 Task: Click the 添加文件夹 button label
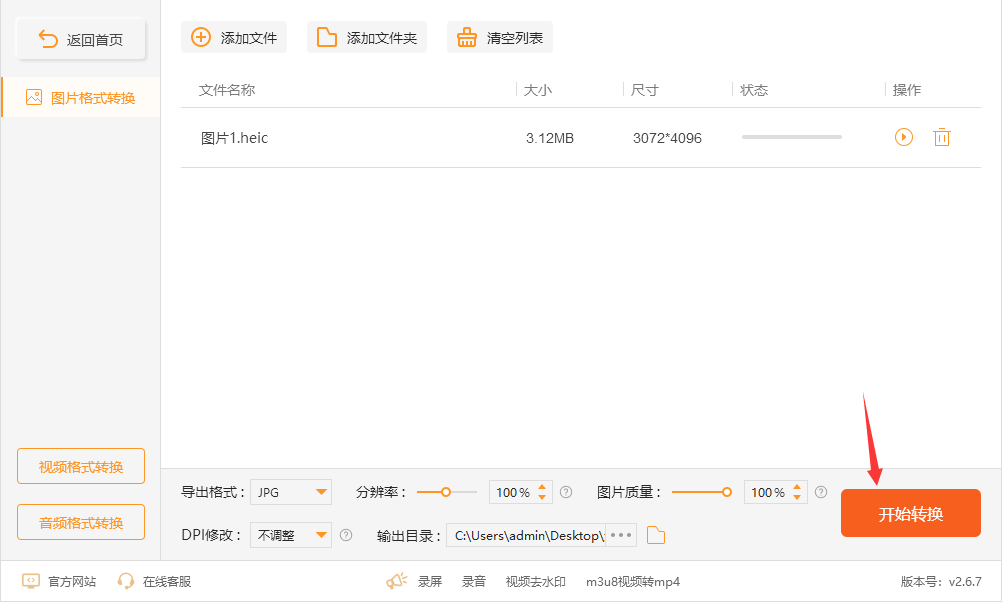(382, 38)
